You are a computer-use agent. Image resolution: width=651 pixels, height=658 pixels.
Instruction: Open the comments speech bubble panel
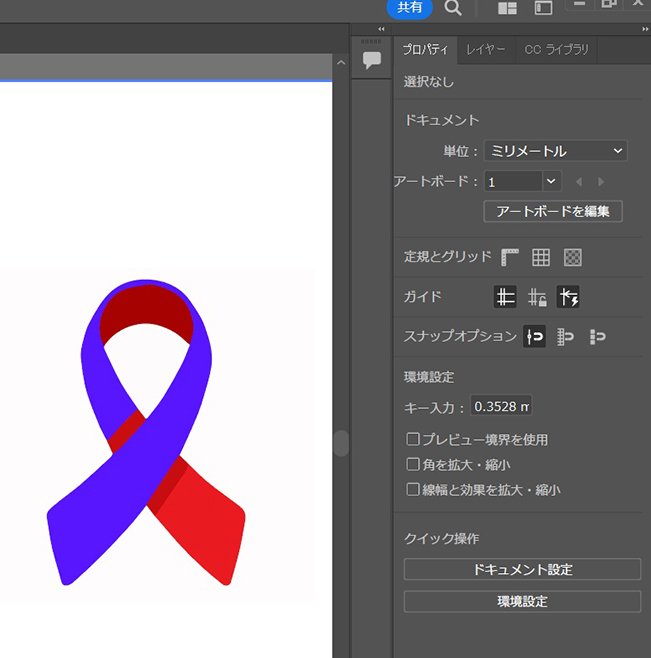click(x=371, y=60)
